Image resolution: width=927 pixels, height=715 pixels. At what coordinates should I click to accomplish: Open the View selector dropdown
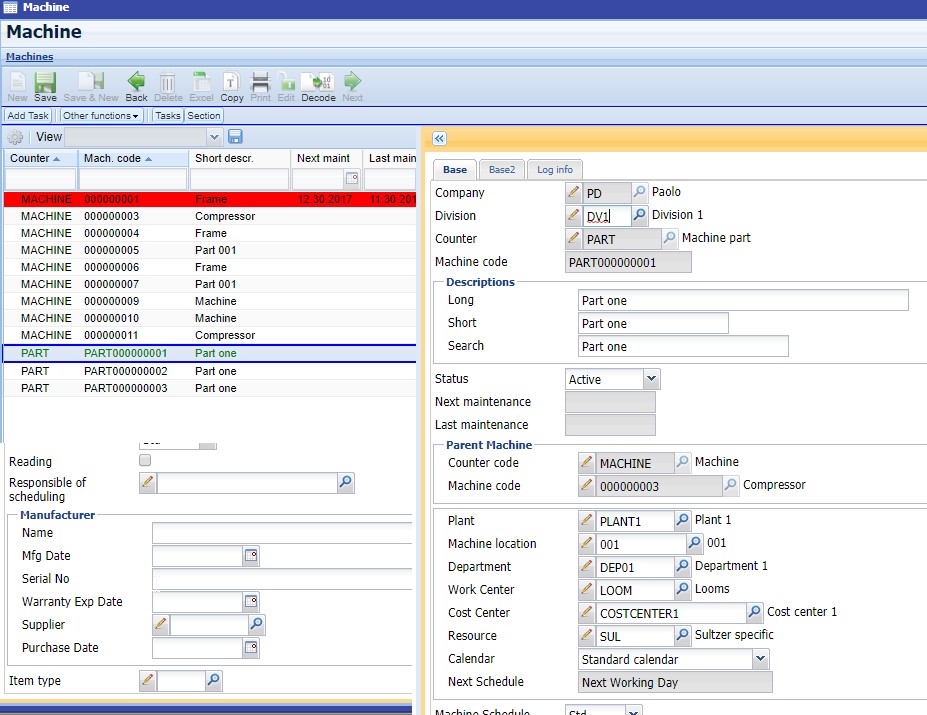coord(214,137)
